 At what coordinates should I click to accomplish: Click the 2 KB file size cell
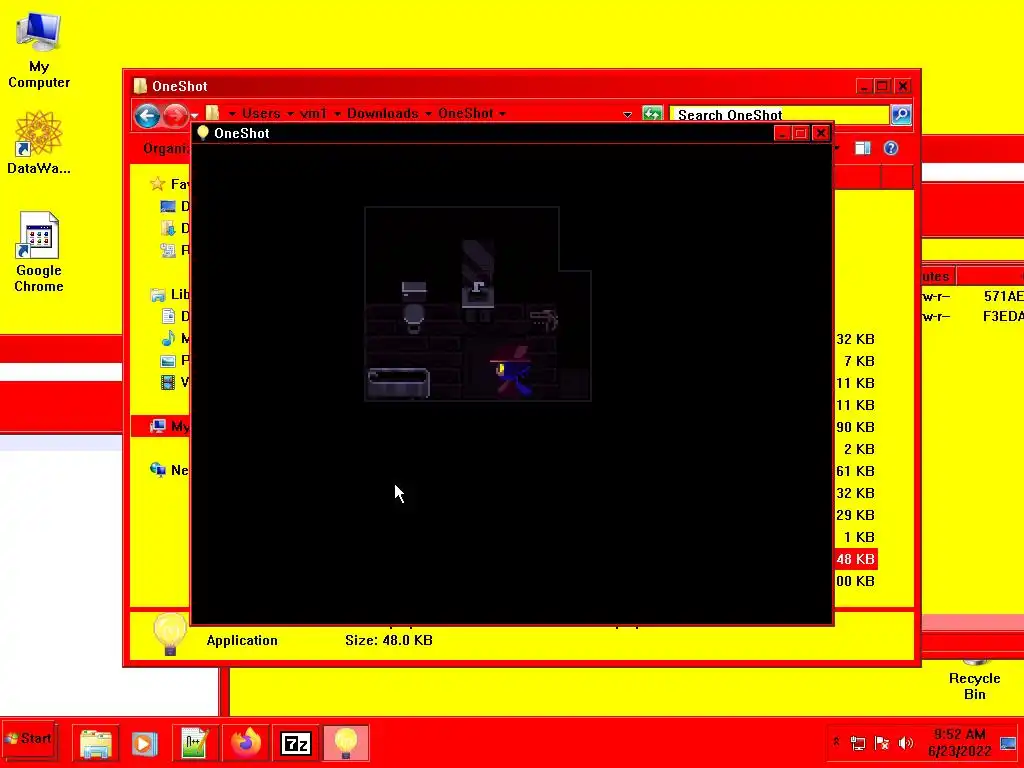(859, 449)
